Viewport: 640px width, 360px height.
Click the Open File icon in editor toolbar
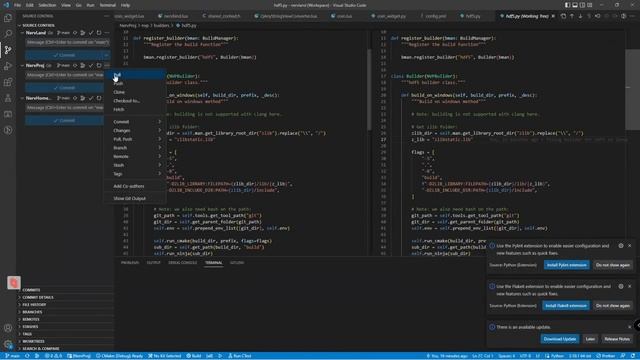tap(563, 16)
